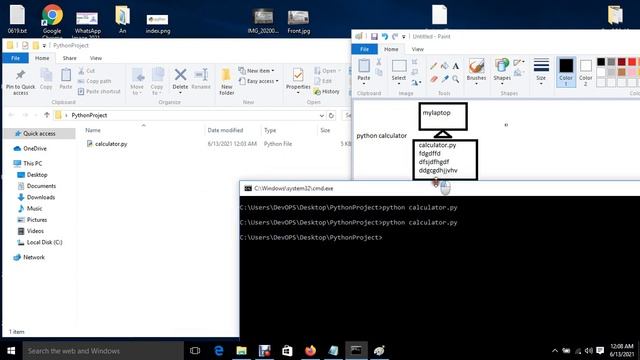The width and height of the screenshot is (640, 360).
Task: Click the taskbar search box
Action: click(103, 351)
